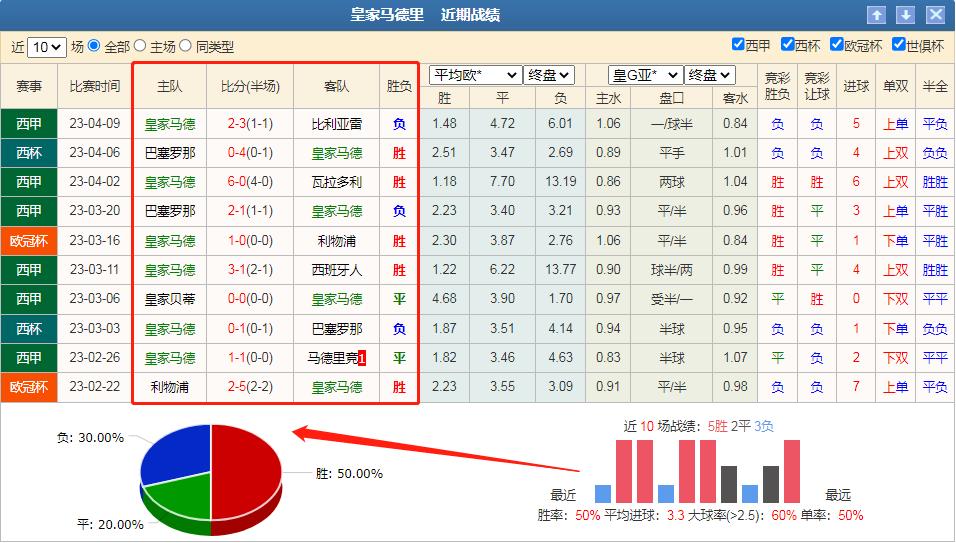Click 西甲 league tag on the 23-04-09 row

(x=29, y=124)
